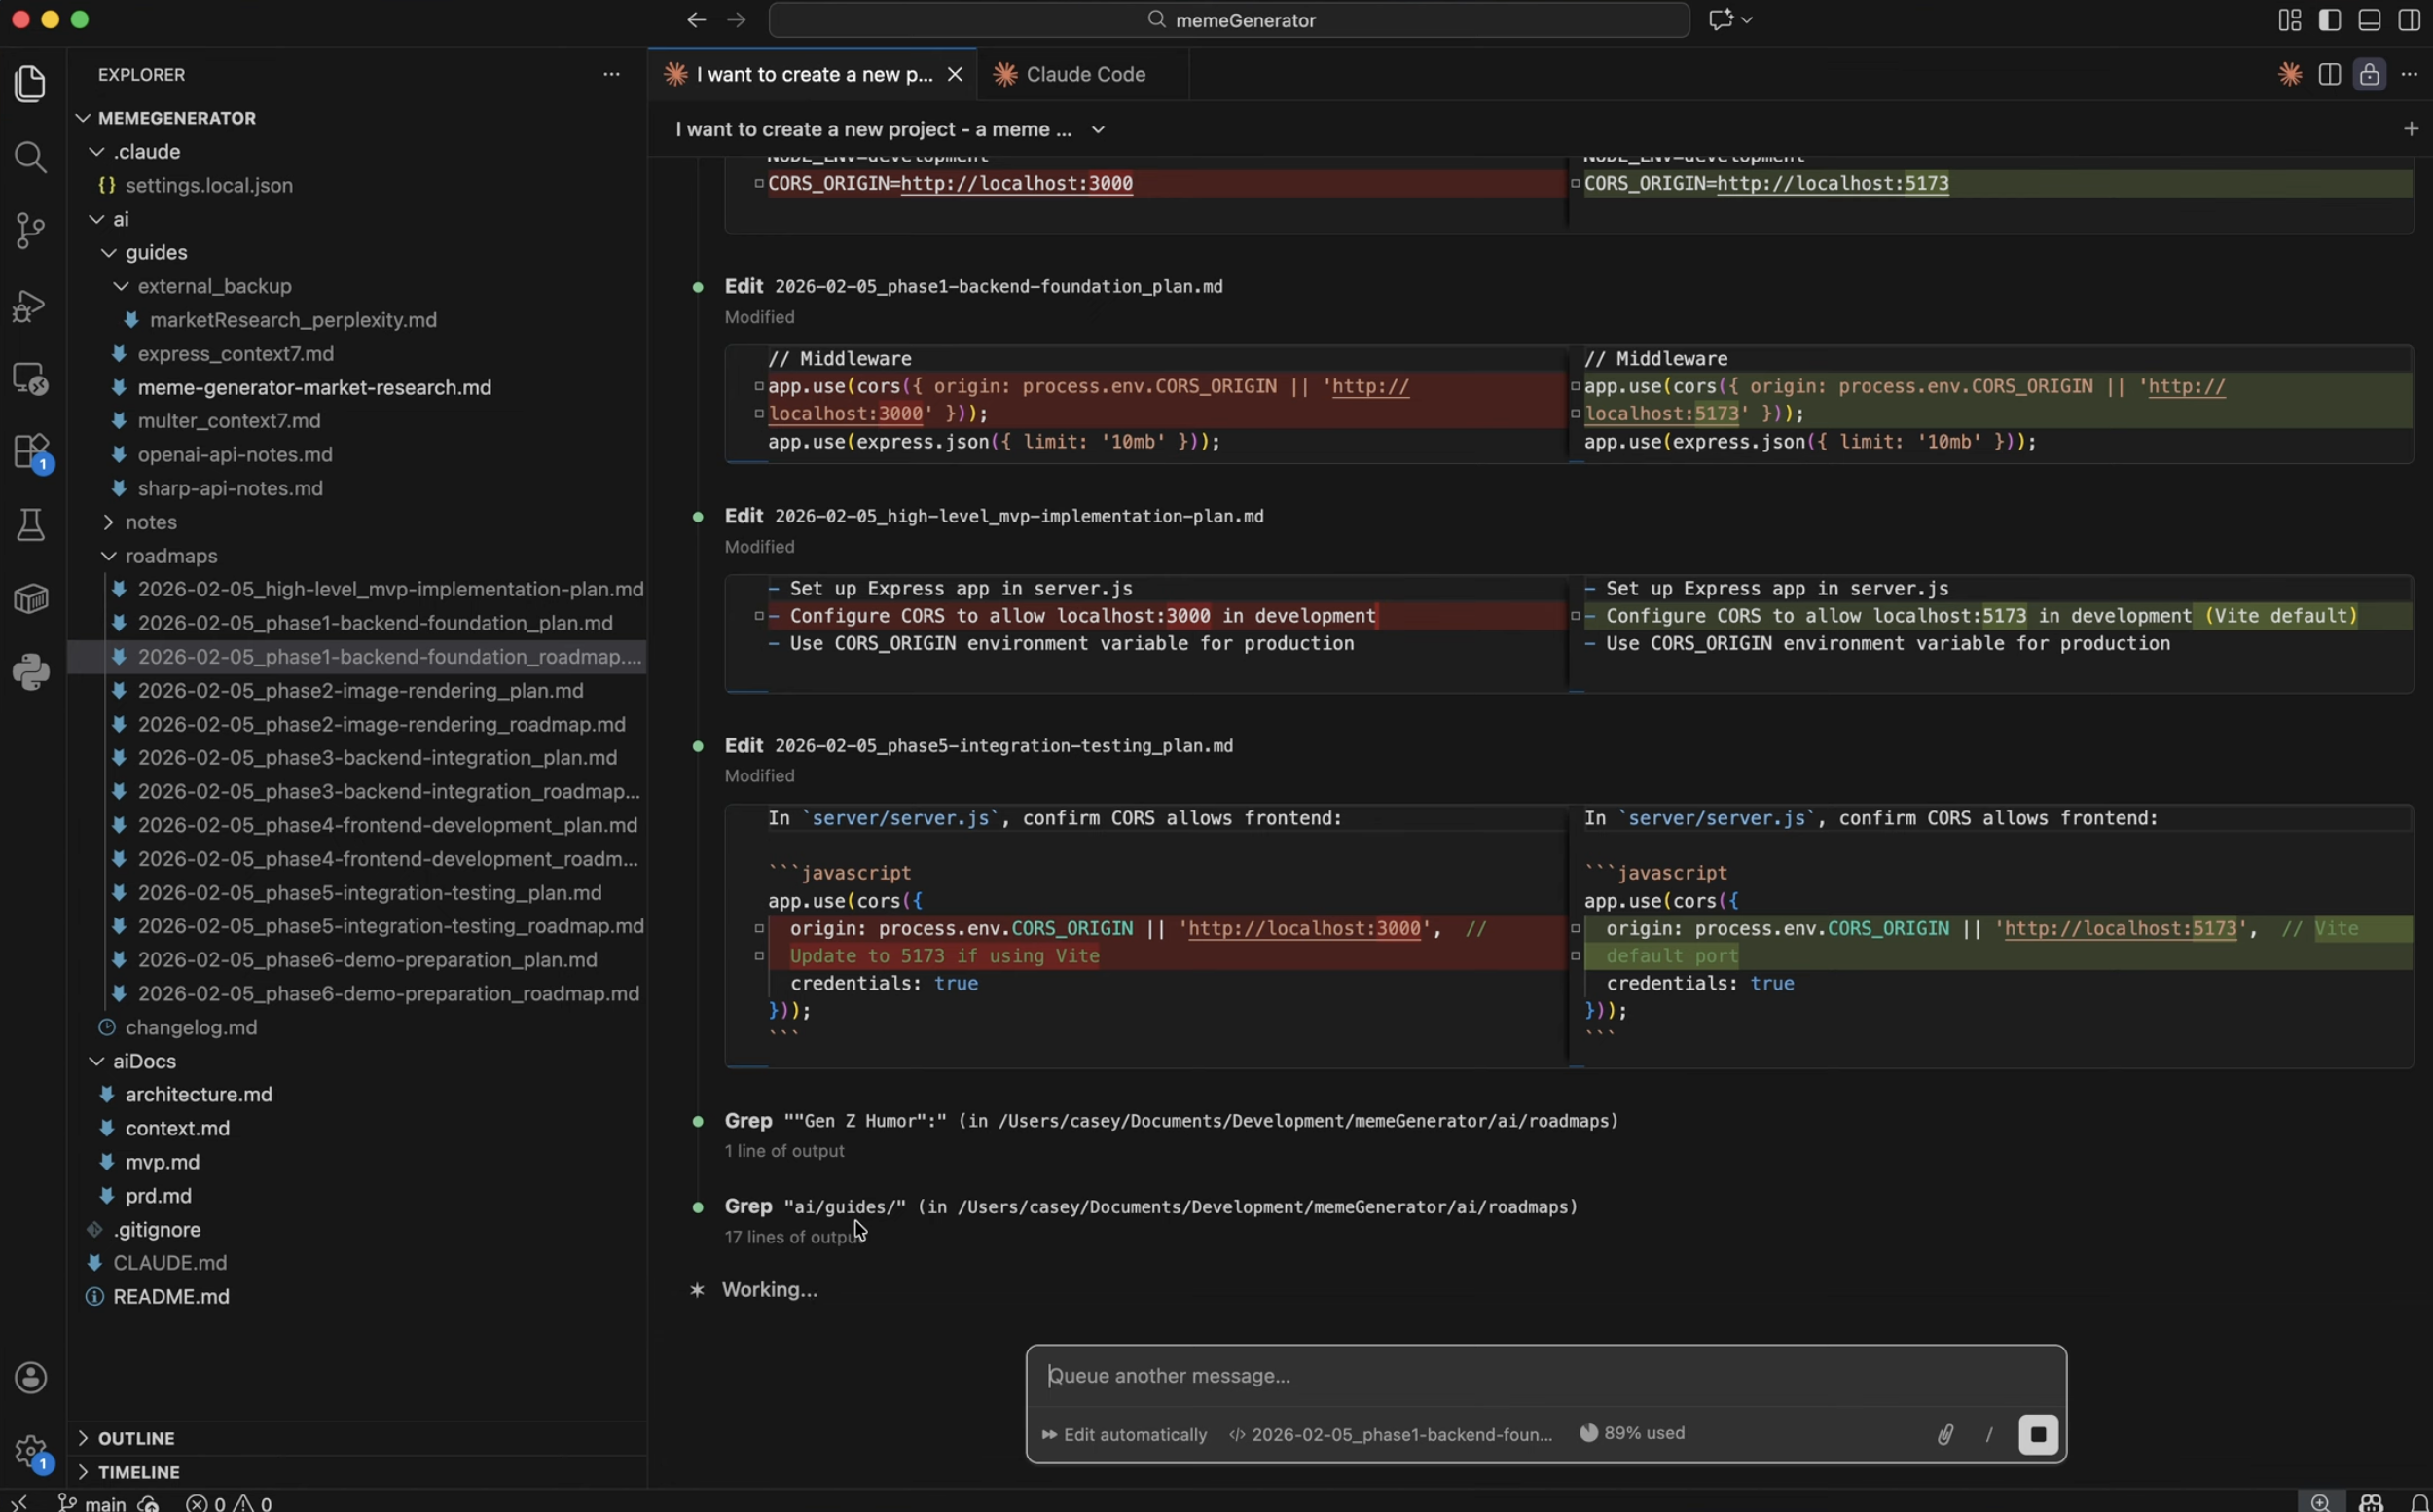Open the Testing flask view
The width and height of the screenshot is (2433, 1512).
[x=31, y=525]
